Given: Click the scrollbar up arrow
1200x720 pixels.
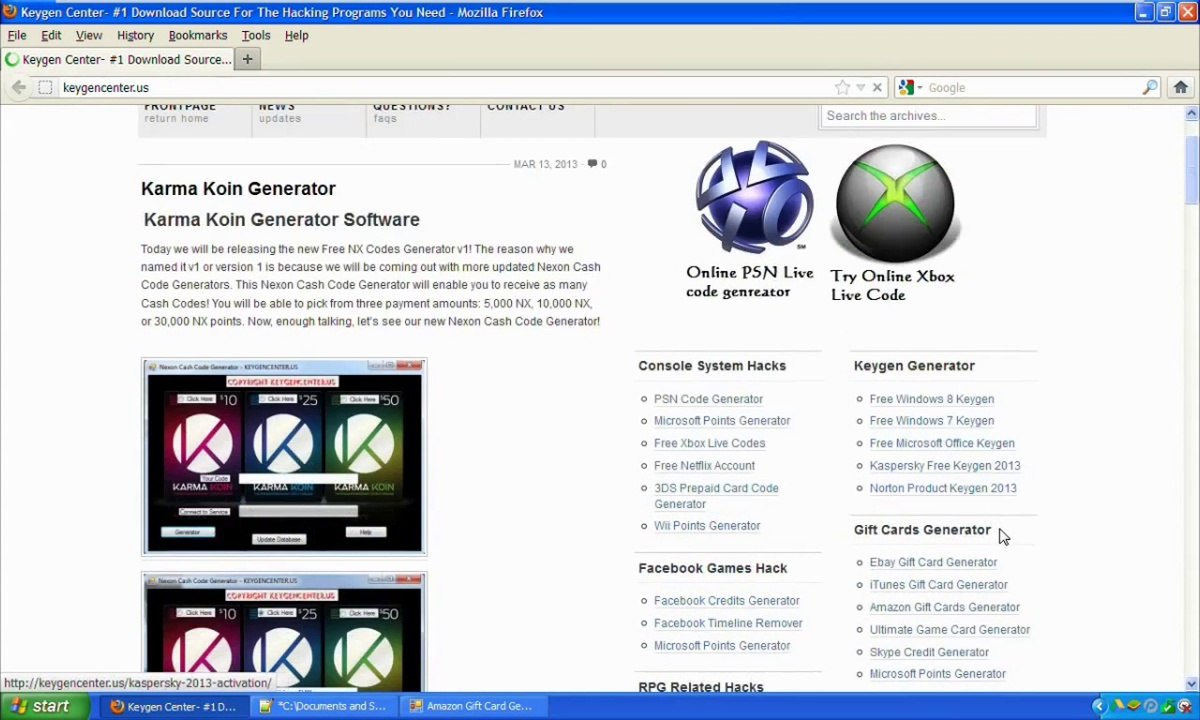Looking at the screenshot, I should click(x=1192, y=113).
